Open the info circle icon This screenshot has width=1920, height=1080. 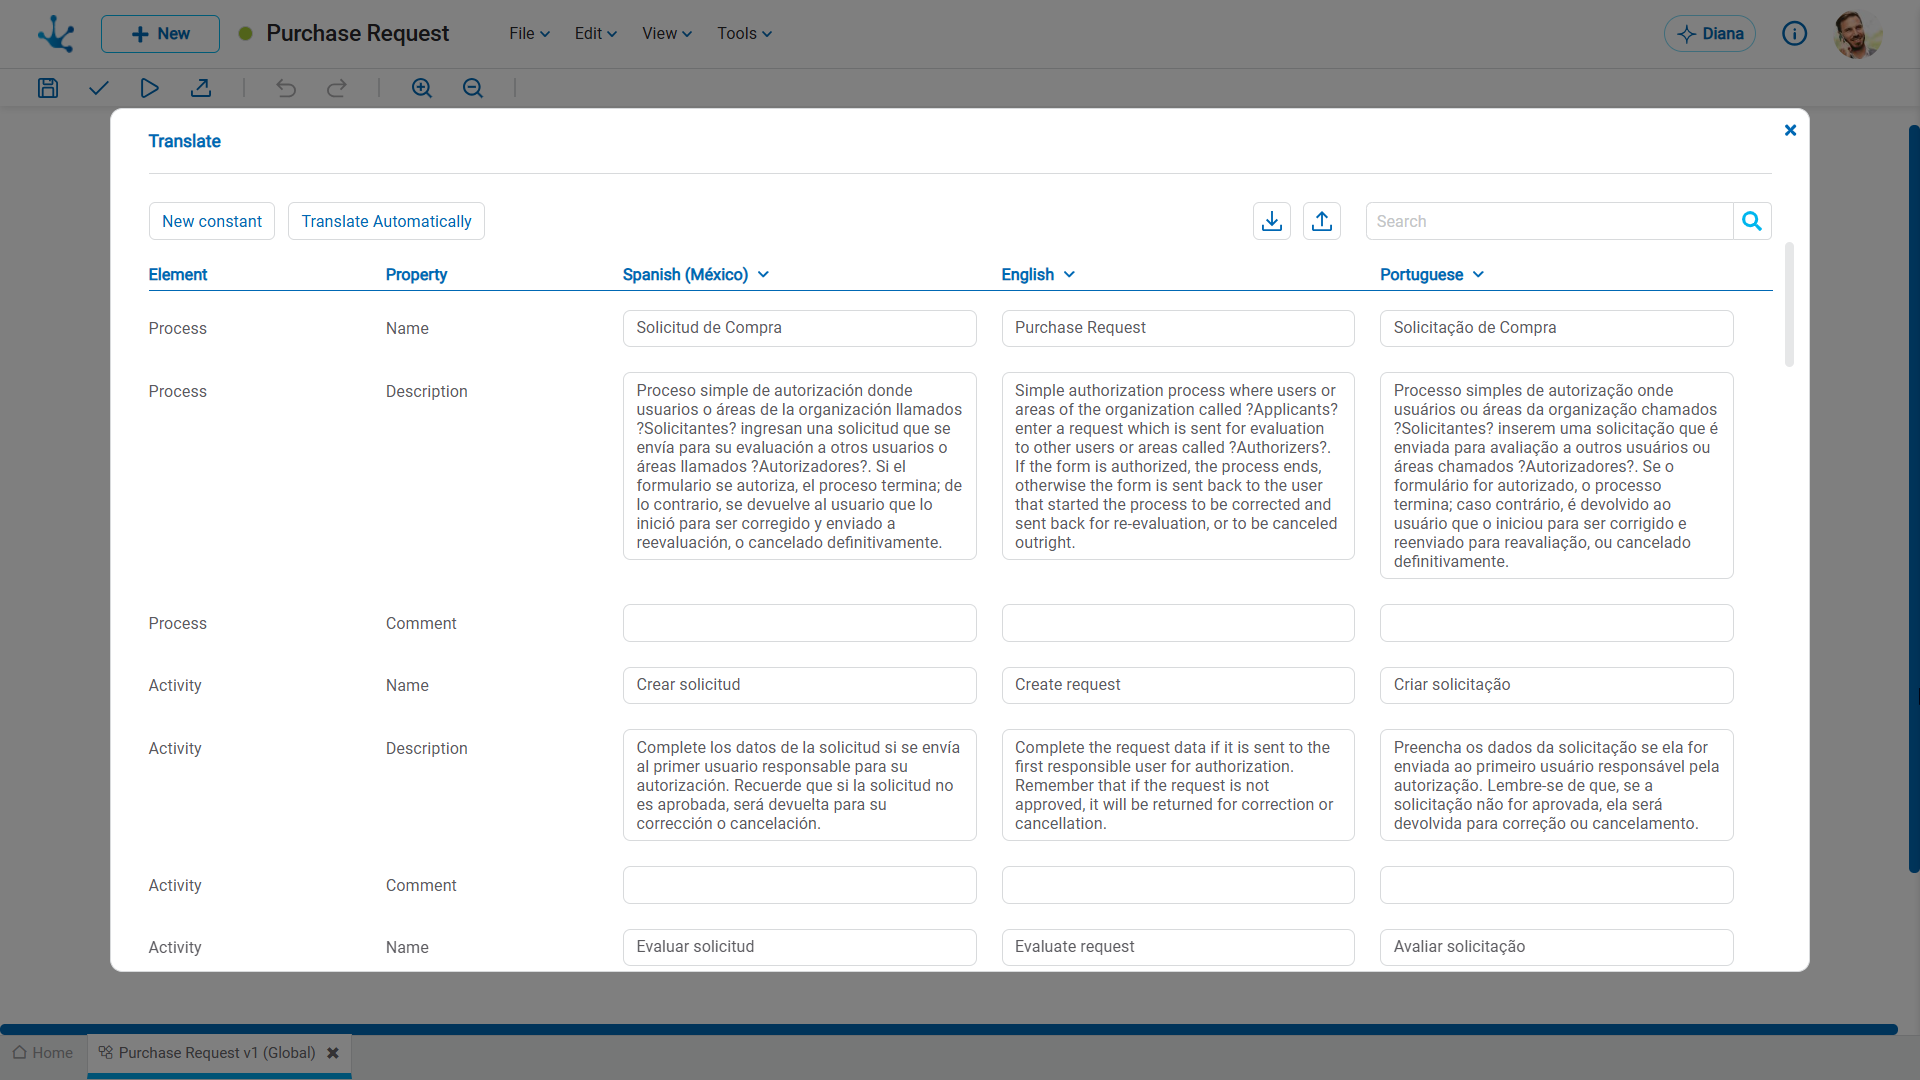point(1795,34)
